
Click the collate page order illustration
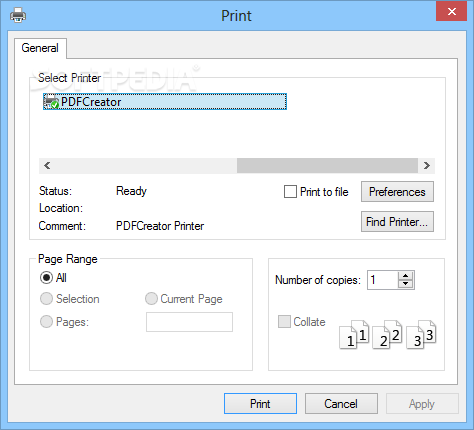[388, 335]
